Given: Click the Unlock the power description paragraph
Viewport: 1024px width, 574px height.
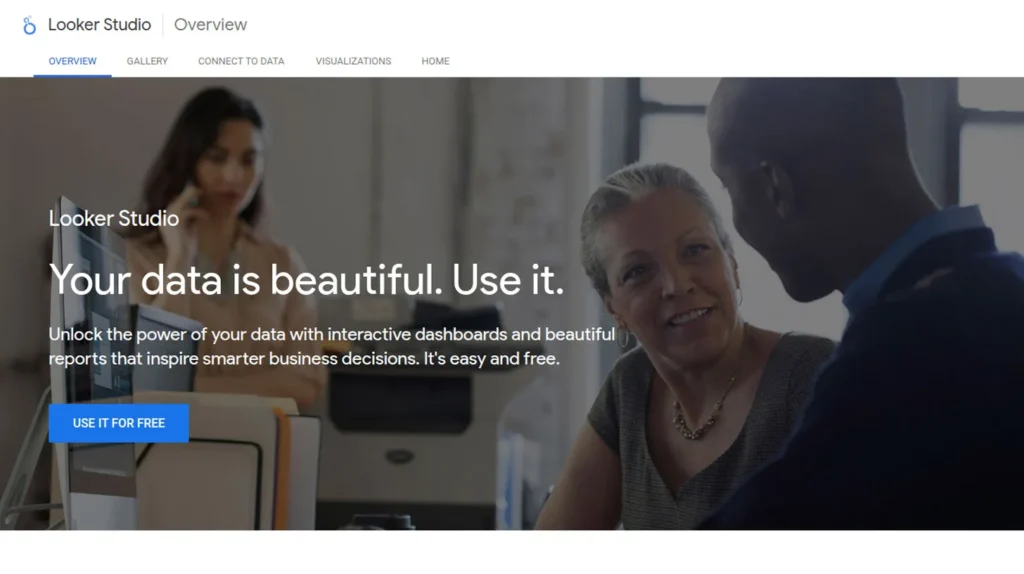Looking at the screenshot, I should 332,346.
